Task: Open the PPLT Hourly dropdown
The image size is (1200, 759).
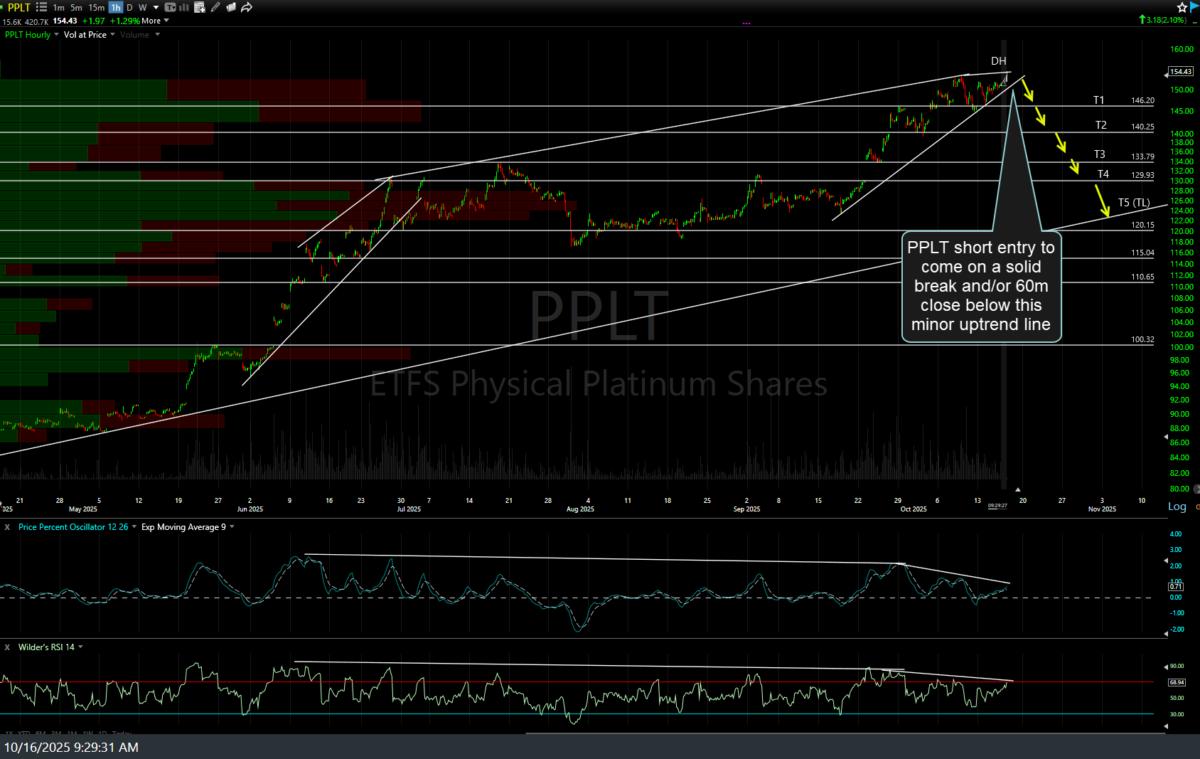Action: [x=56, y=35]
